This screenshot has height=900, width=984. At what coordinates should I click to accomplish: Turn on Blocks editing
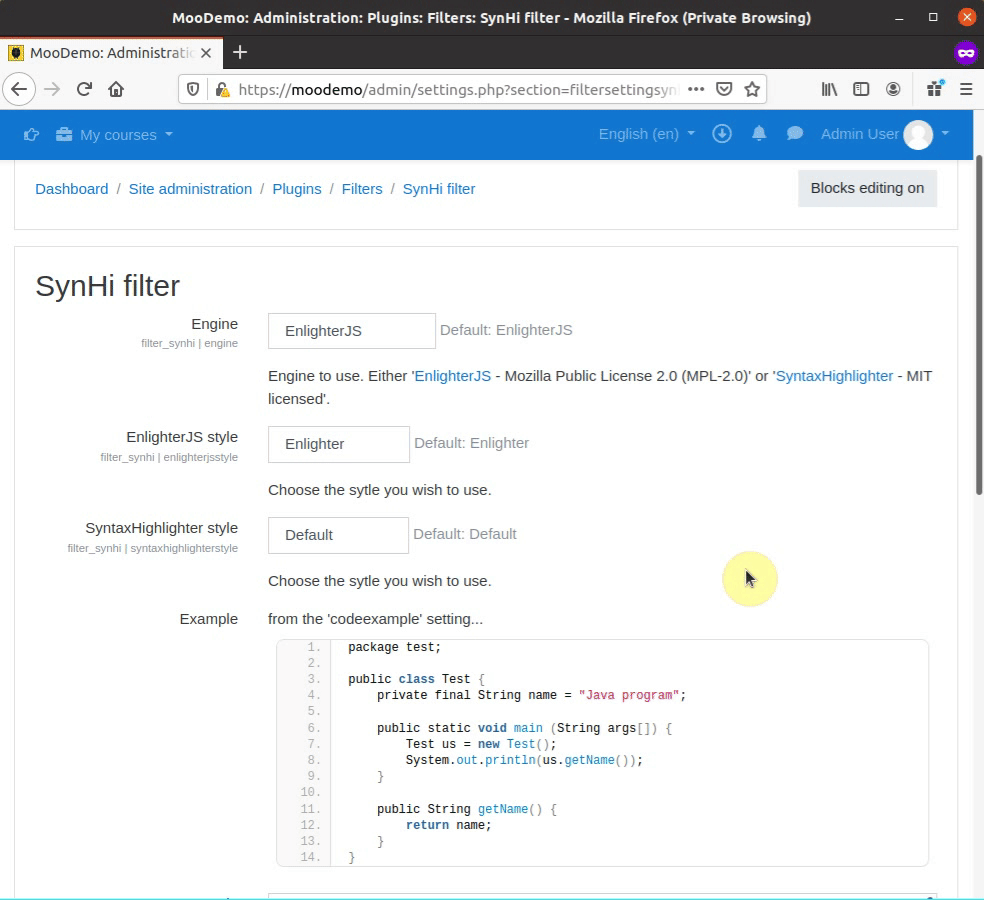tap(867, 188)
